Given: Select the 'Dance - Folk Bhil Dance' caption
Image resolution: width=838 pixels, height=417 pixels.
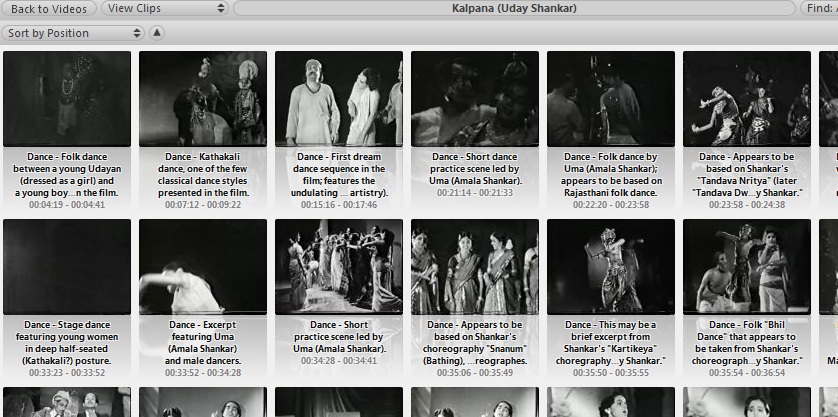Looking at the screenshot, I should tap(747, 343).
